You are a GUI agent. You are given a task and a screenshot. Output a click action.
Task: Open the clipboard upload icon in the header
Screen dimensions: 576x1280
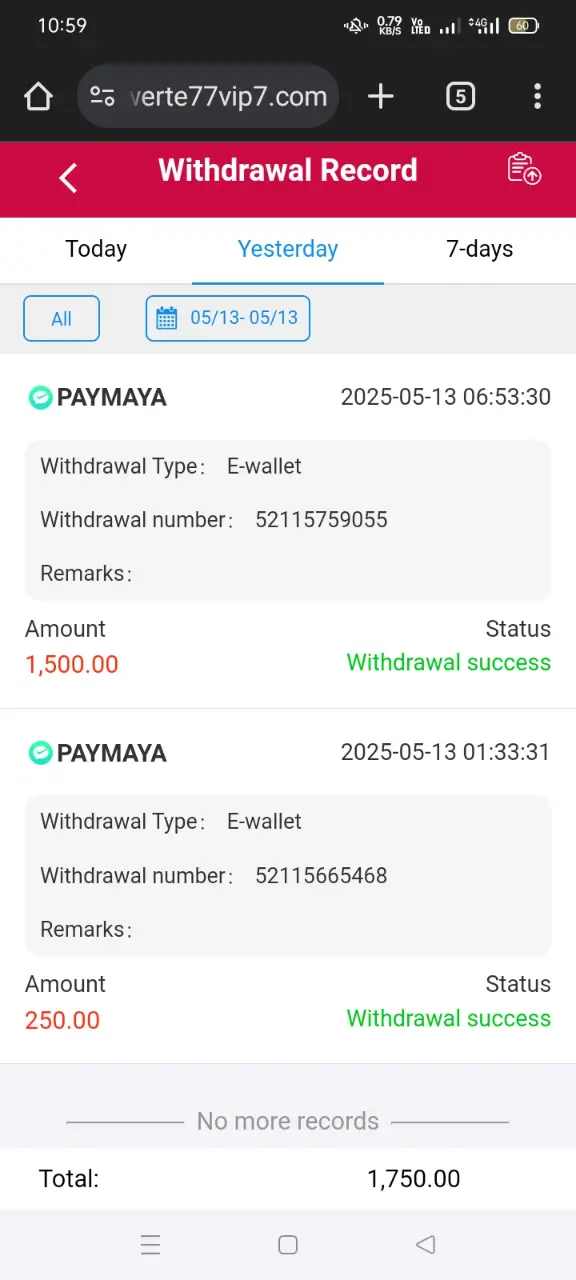524,169
